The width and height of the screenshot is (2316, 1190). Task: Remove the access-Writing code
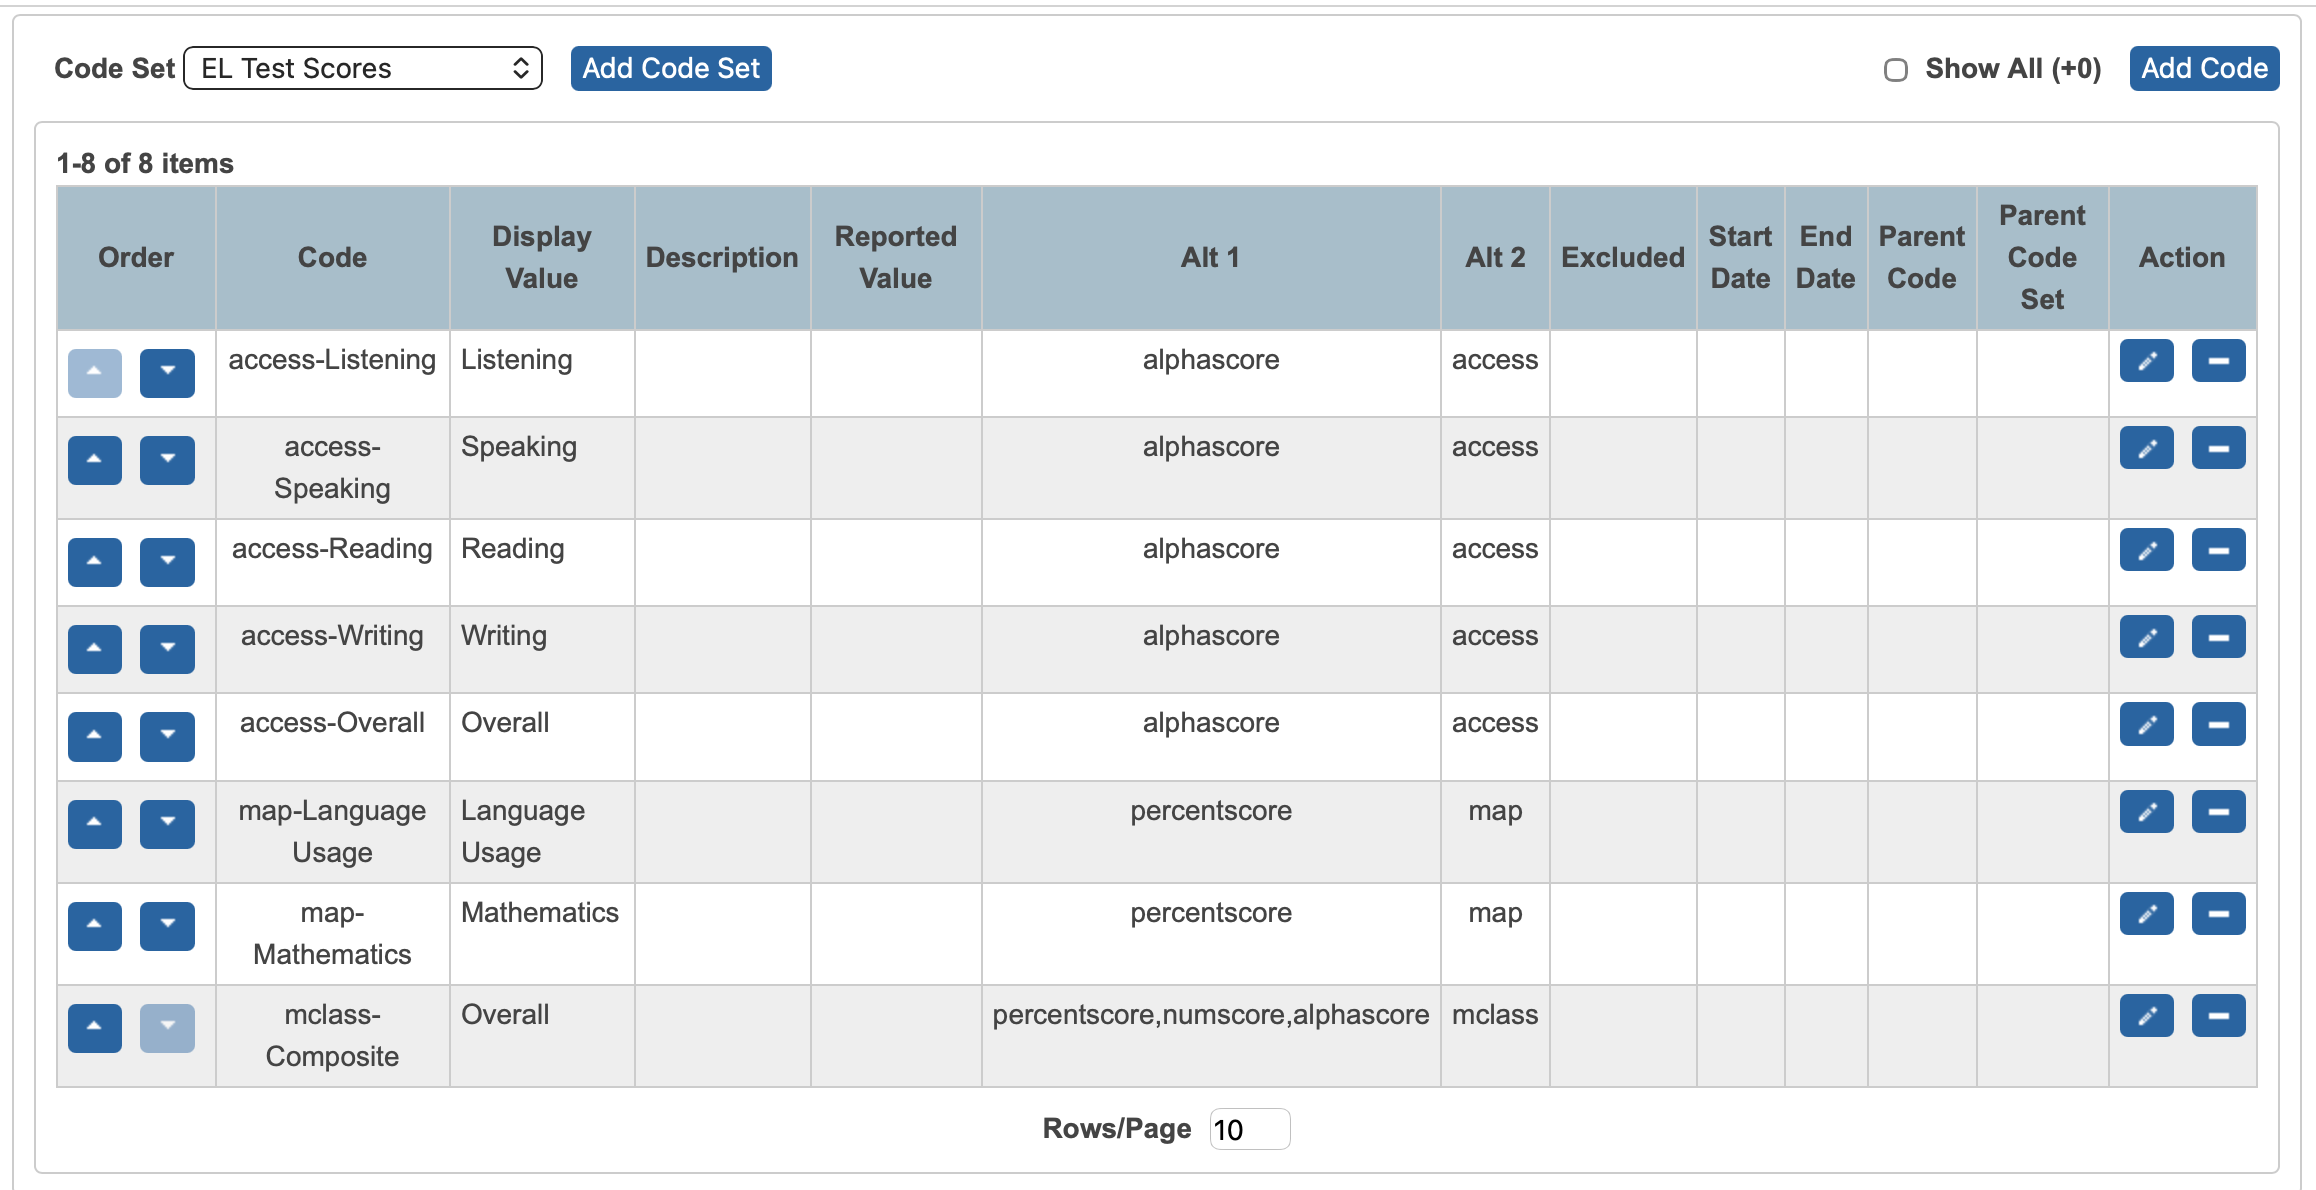point(2218,637)
